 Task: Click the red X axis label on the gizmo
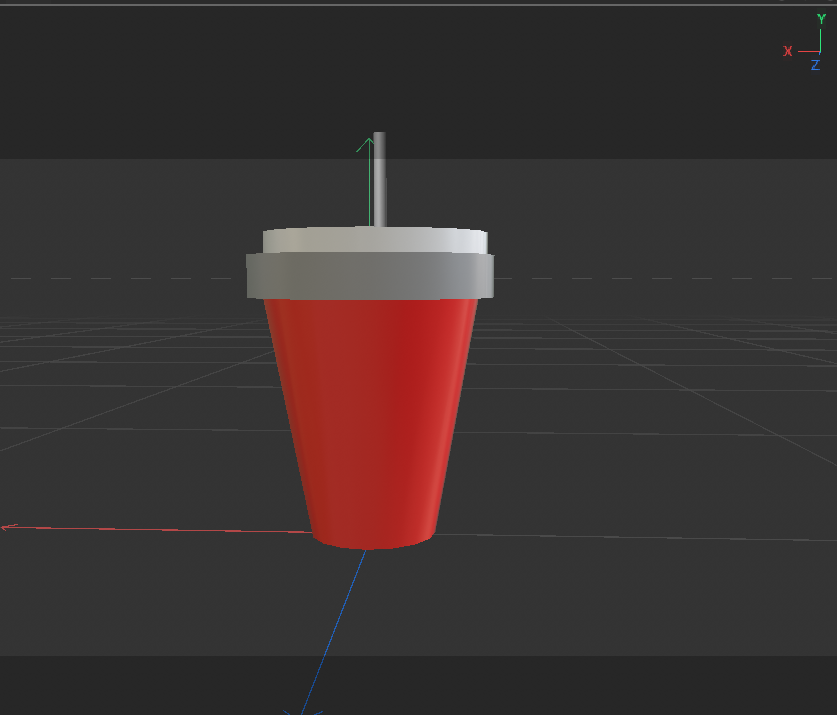[x=787, y=51]
